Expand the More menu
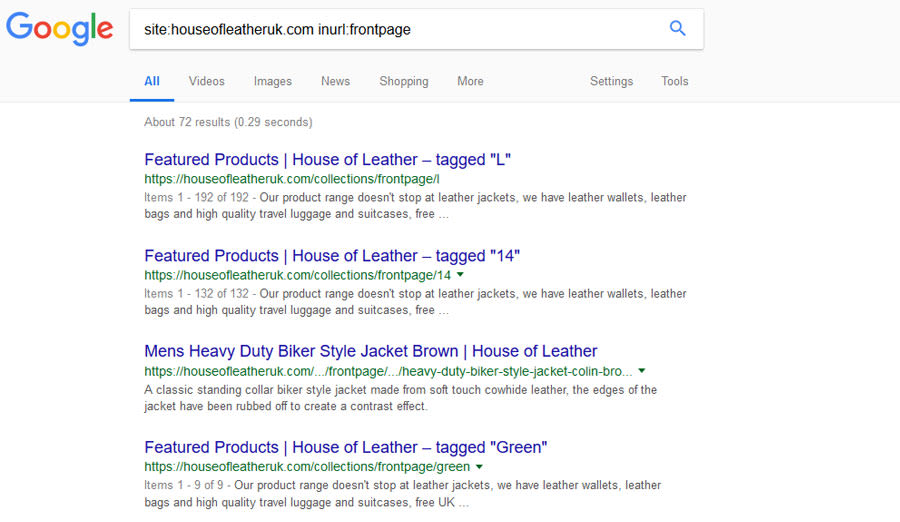Viewport: 900px width, 522px height. point(470,81)
